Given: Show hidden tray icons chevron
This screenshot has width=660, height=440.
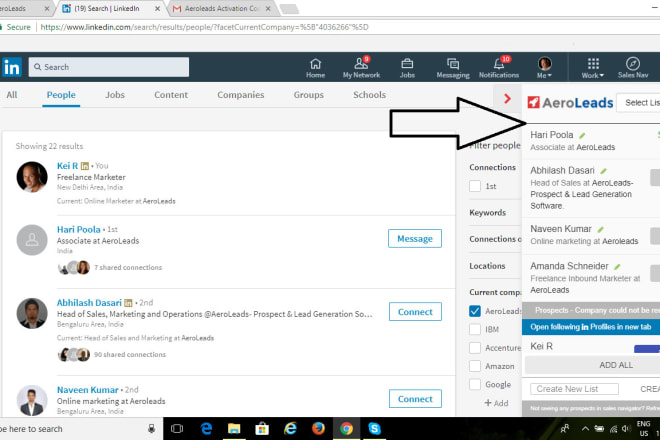Looking at the screenshot, I should [x=585, y=429].
